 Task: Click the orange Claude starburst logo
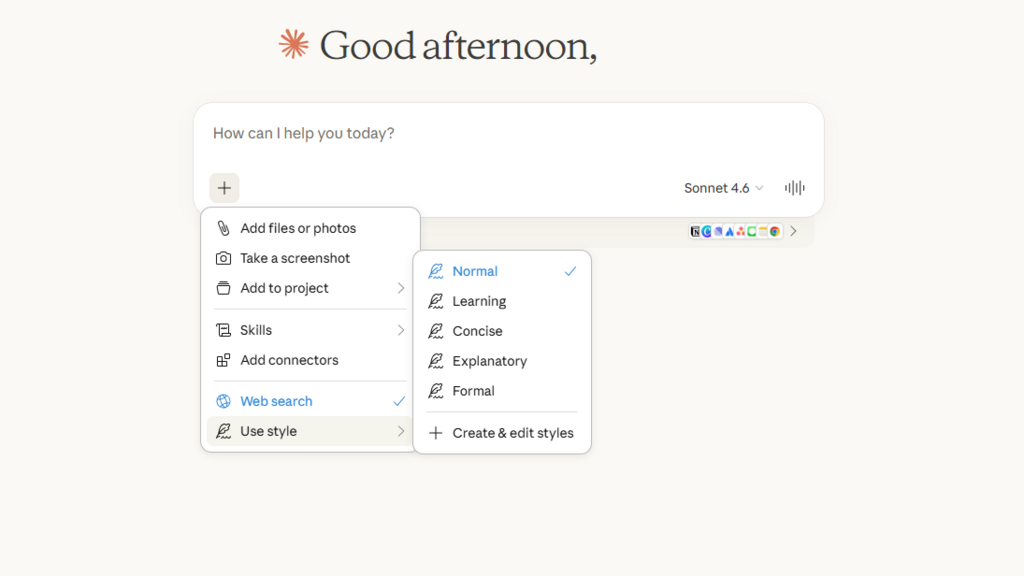[x=294, y=44]
